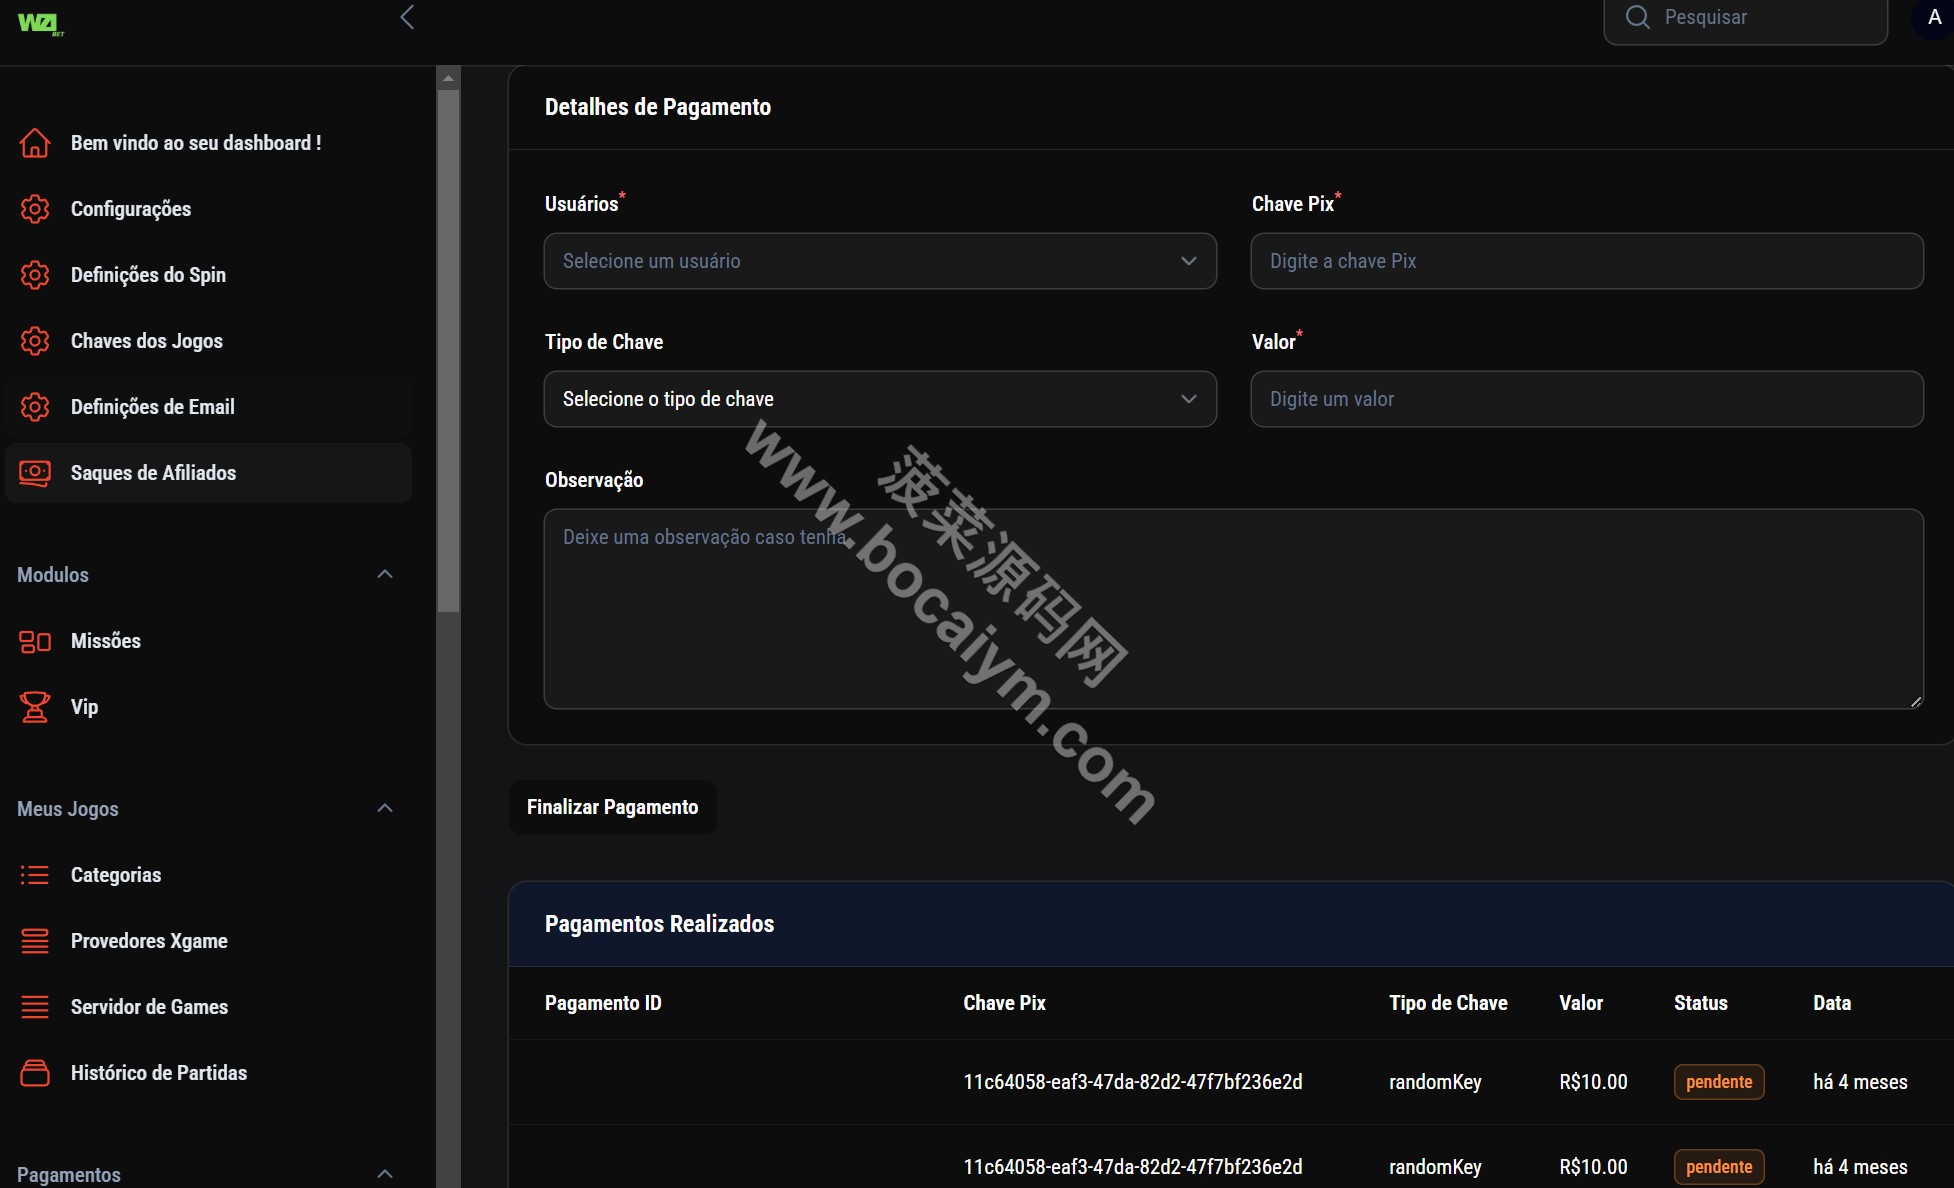Open the Selecione um usuário dropdown
Screen dimensions: 1954x1188
coord(880,261)
